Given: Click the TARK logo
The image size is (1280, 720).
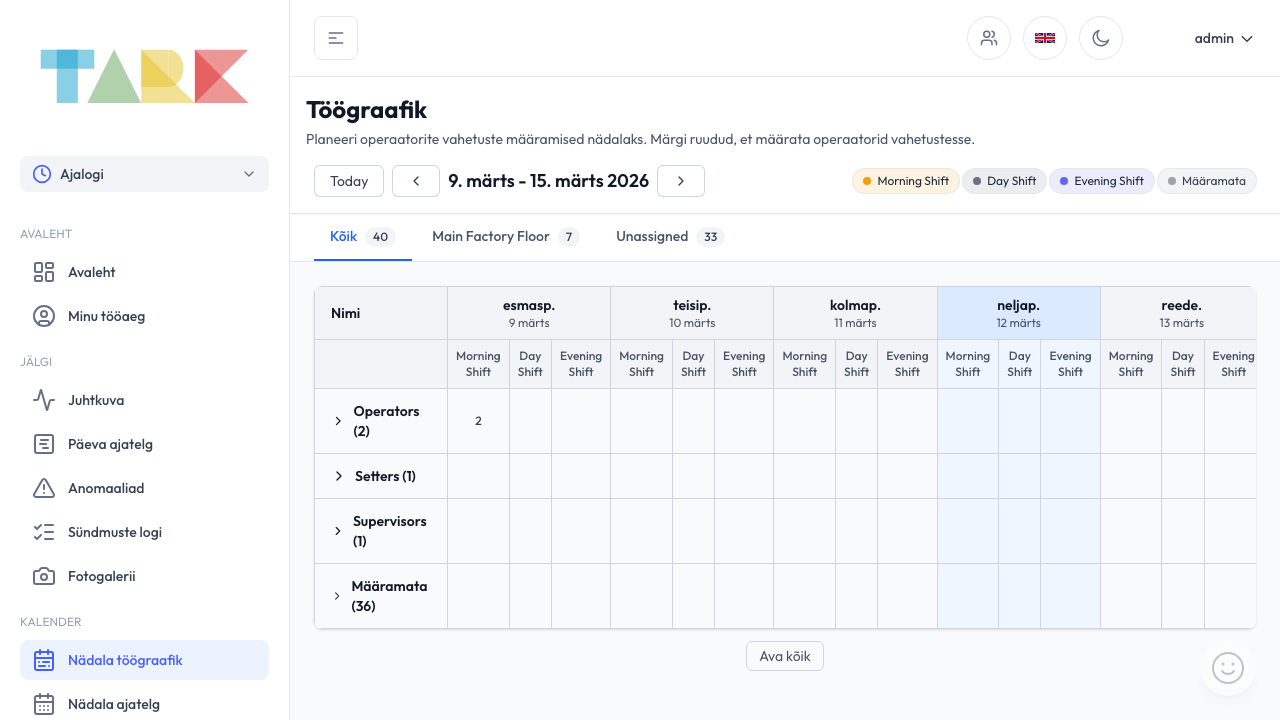Looking at the screenshot, I should [x=144, y=76].
